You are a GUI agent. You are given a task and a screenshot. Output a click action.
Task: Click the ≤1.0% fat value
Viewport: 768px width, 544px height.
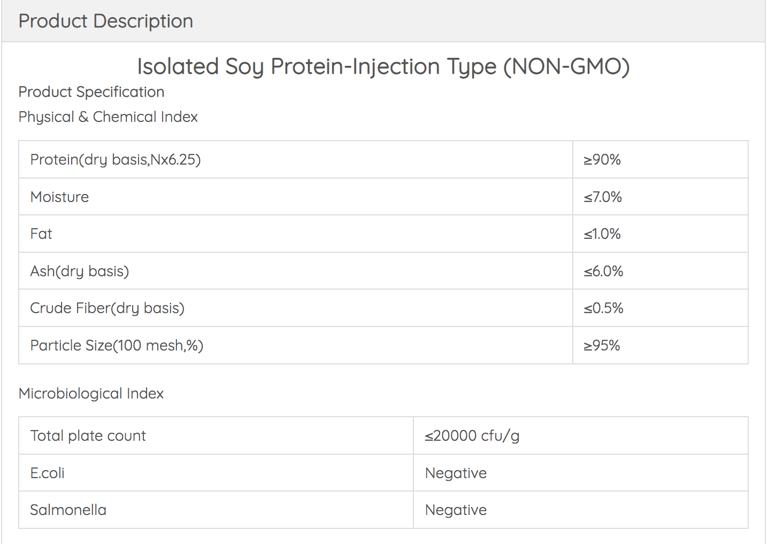[602, 234]
